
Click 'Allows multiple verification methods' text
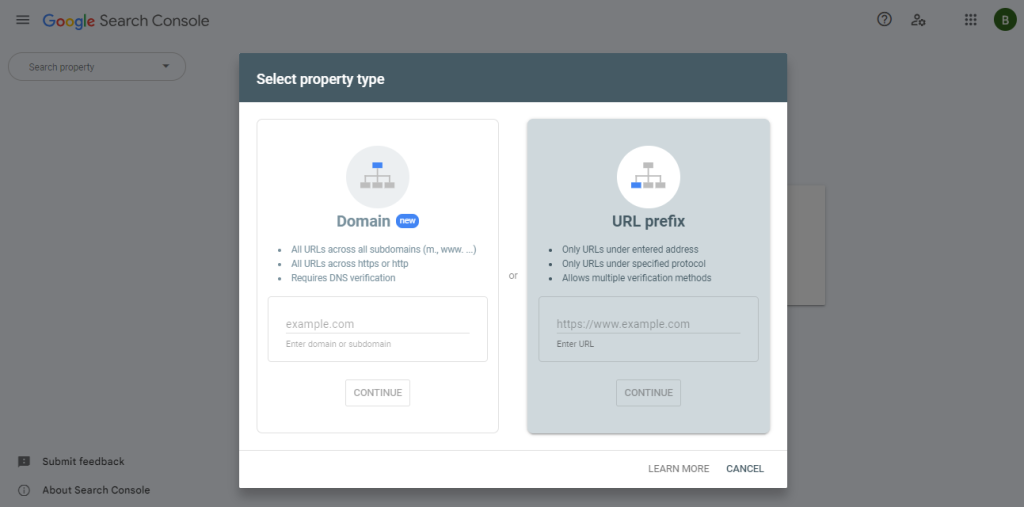[637, 278]
